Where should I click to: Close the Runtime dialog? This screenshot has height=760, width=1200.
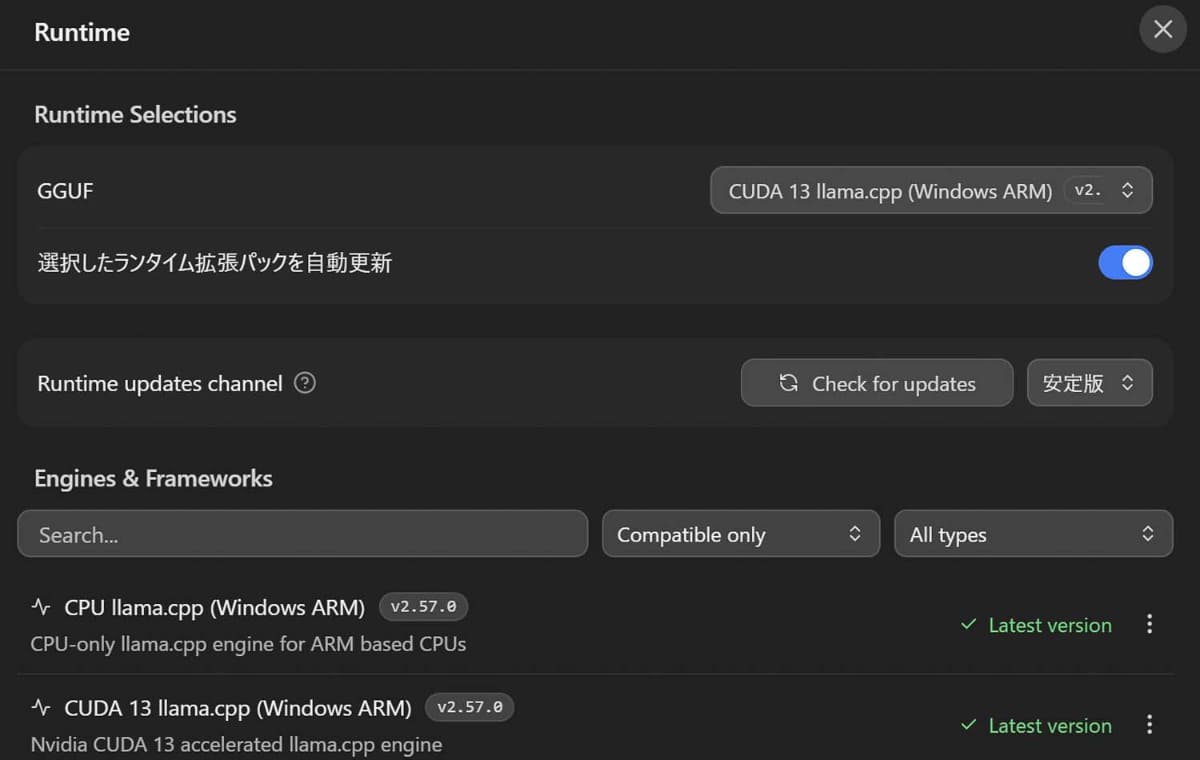click(x=1163, y=30)
